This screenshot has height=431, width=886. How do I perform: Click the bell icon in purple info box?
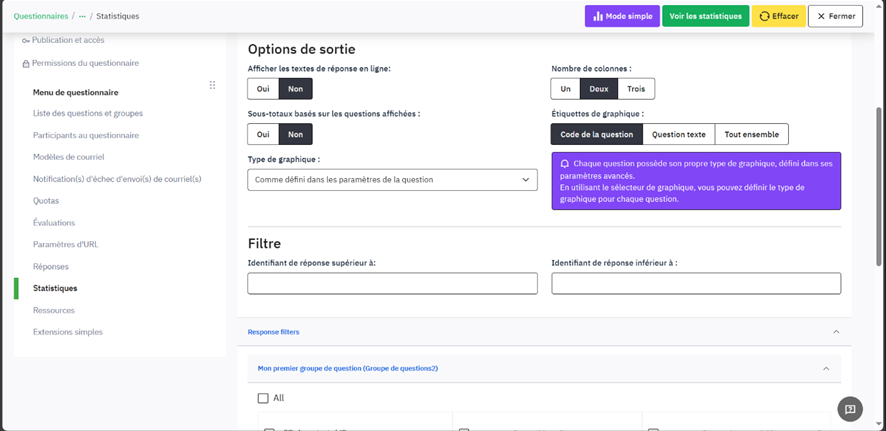(x=565, y=163)
